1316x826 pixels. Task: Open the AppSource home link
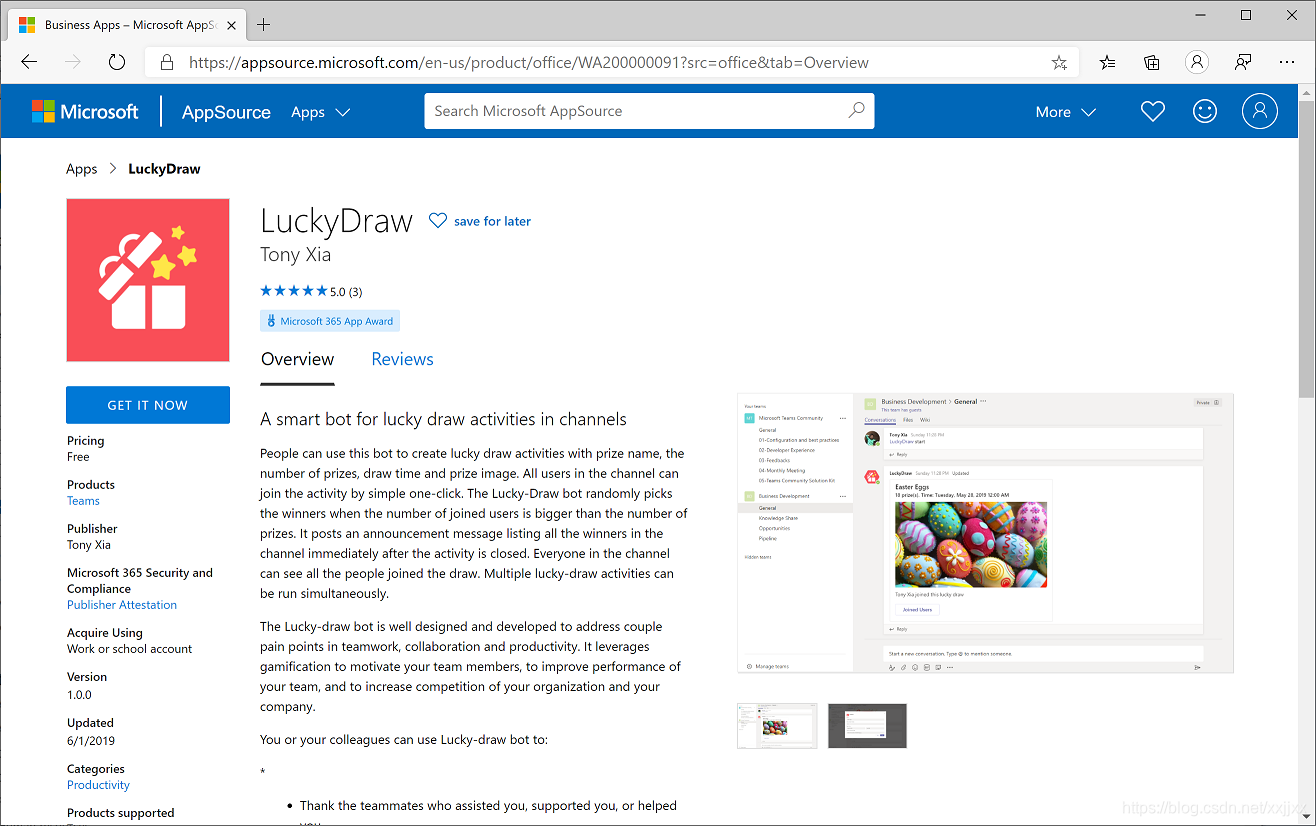226,112
